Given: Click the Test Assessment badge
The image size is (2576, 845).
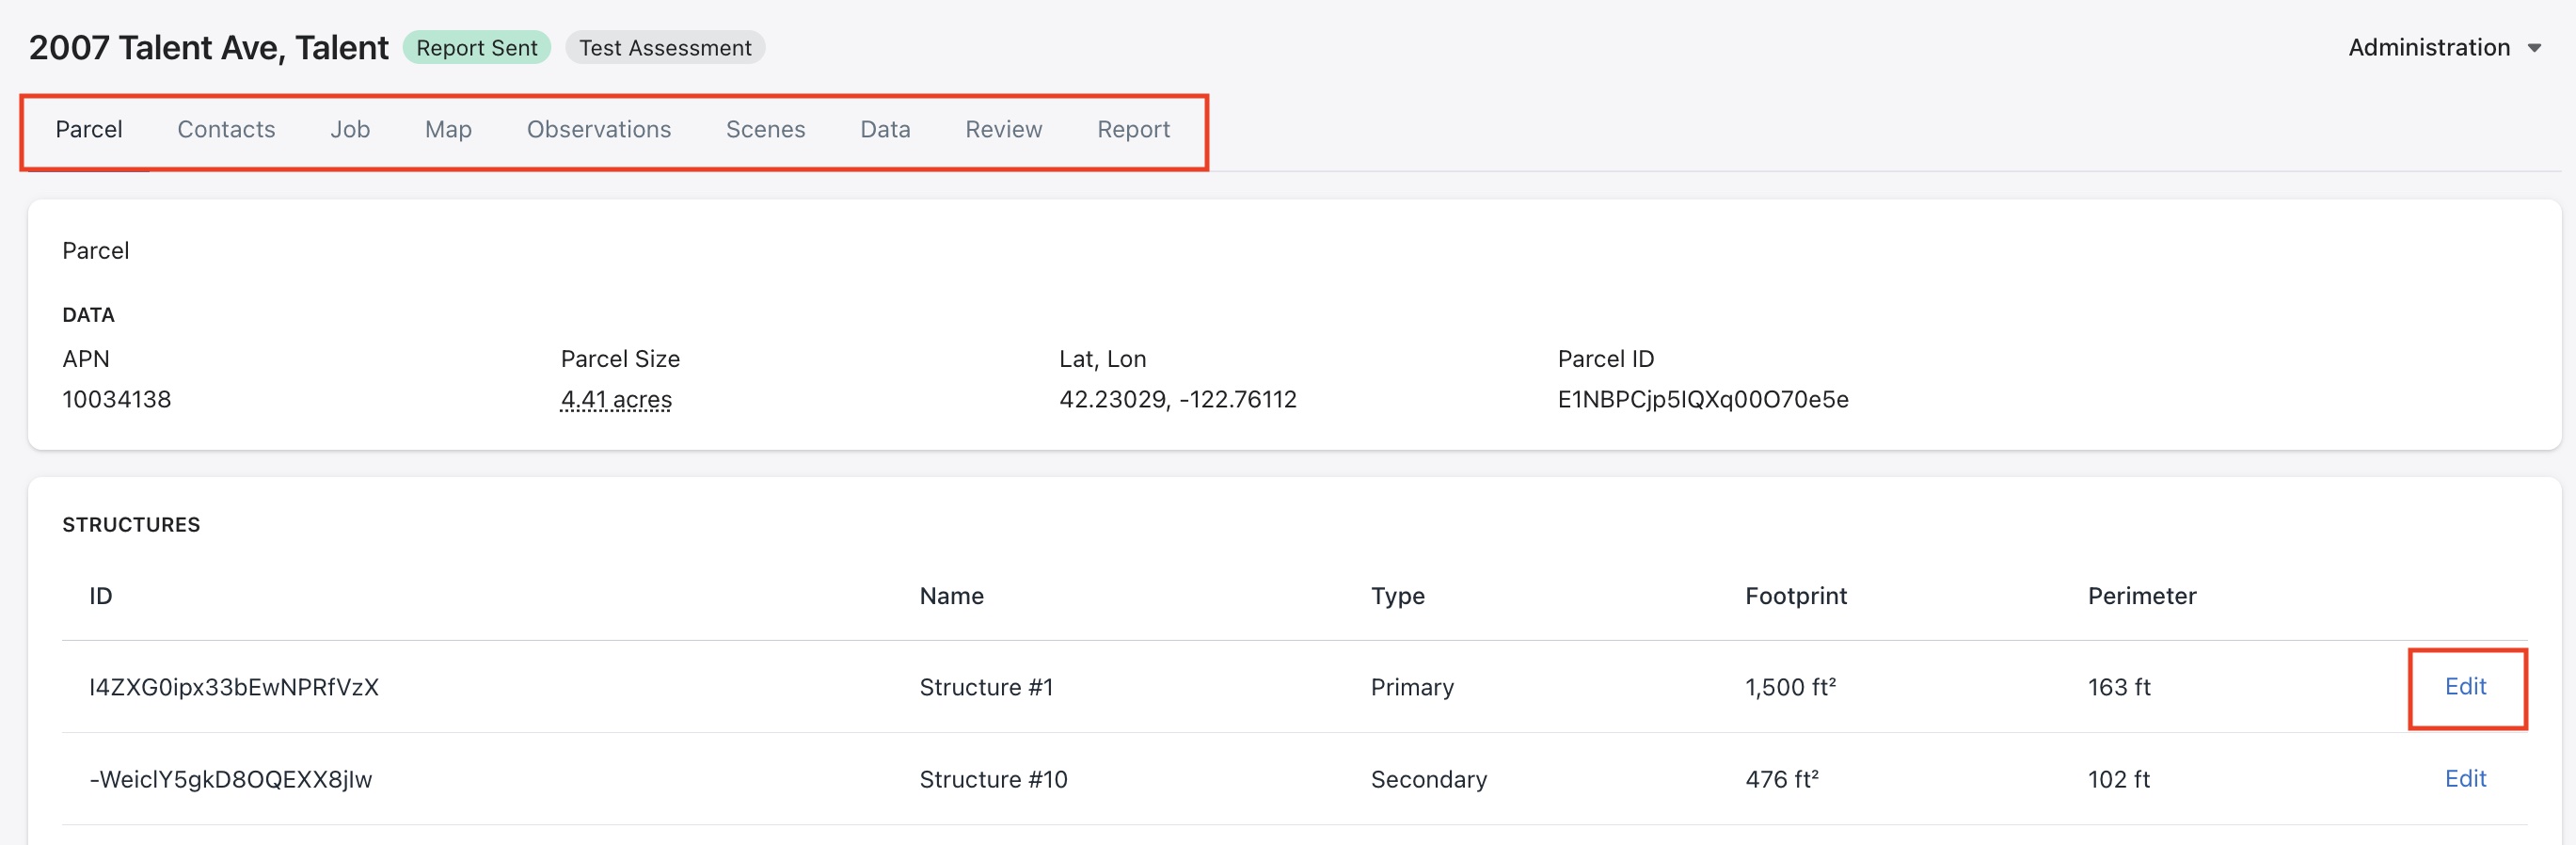Looking at the screenshot, I should click(665, 47).
